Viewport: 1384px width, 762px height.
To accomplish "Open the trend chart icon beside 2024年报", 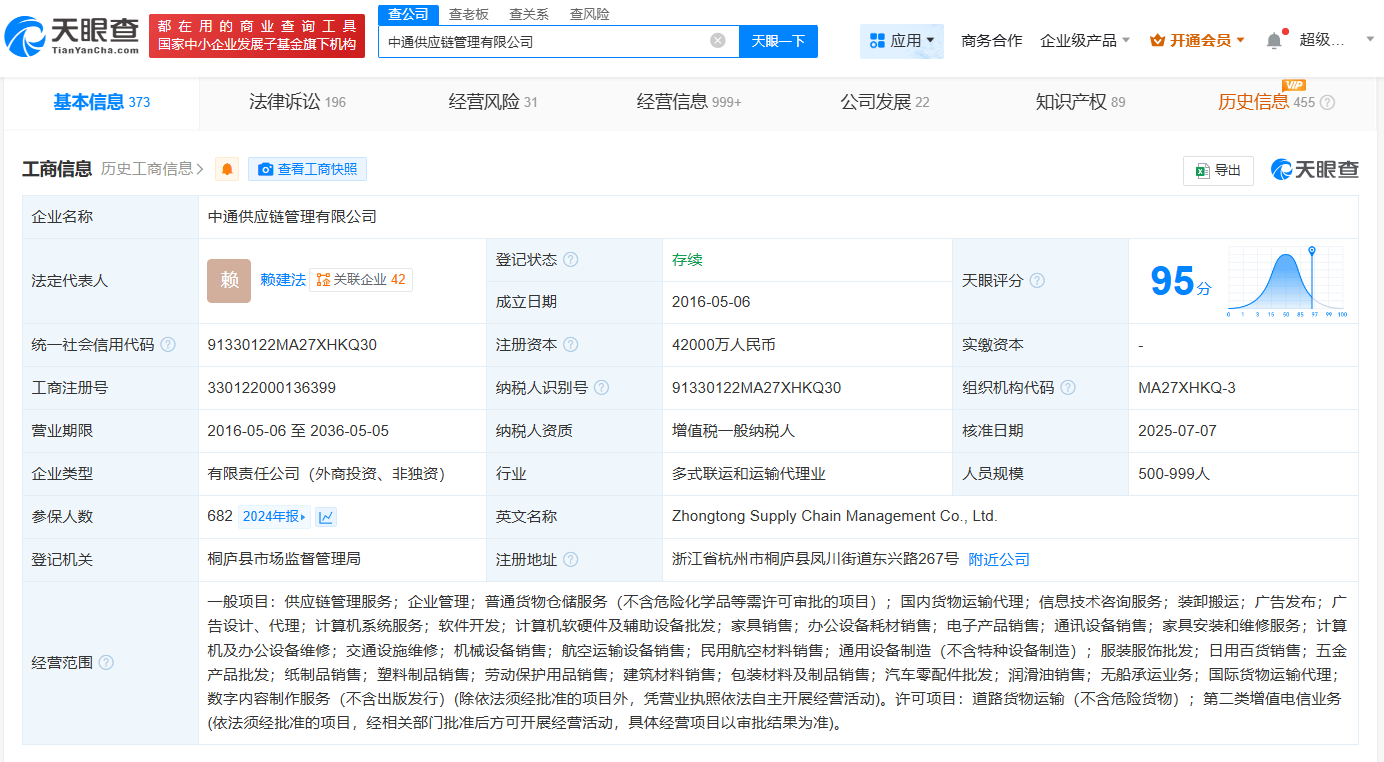I will (x=326, y=517).
